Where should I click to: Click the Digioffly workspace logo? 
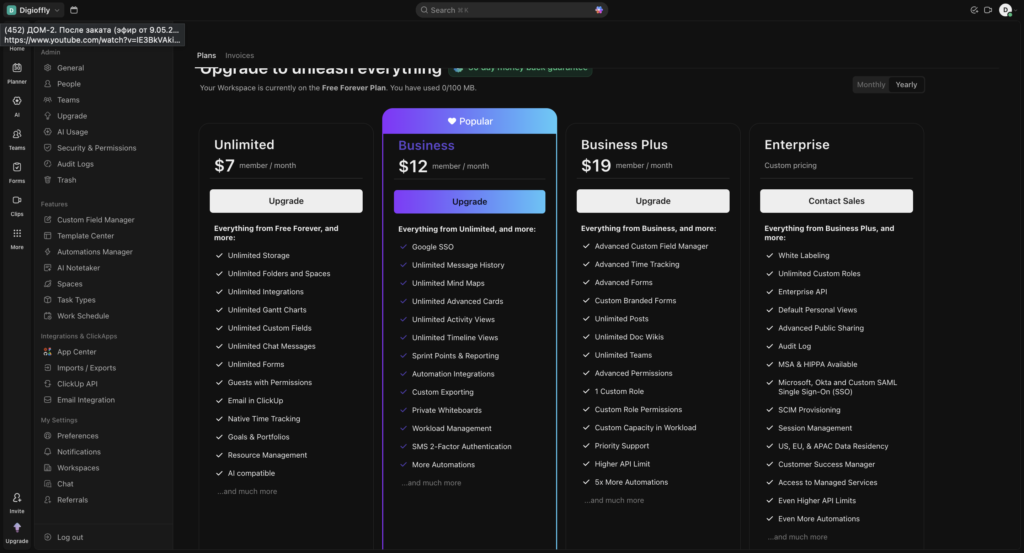pyautogui.click(x=11, y=10)
